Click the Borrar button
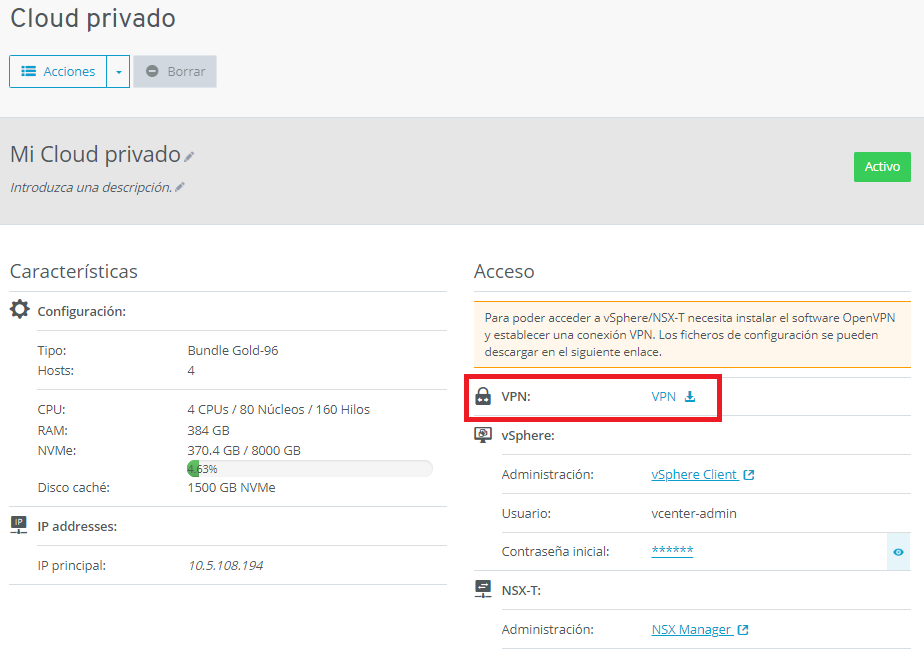The width and height of the screenshot is (924, 671). [175, 71]
